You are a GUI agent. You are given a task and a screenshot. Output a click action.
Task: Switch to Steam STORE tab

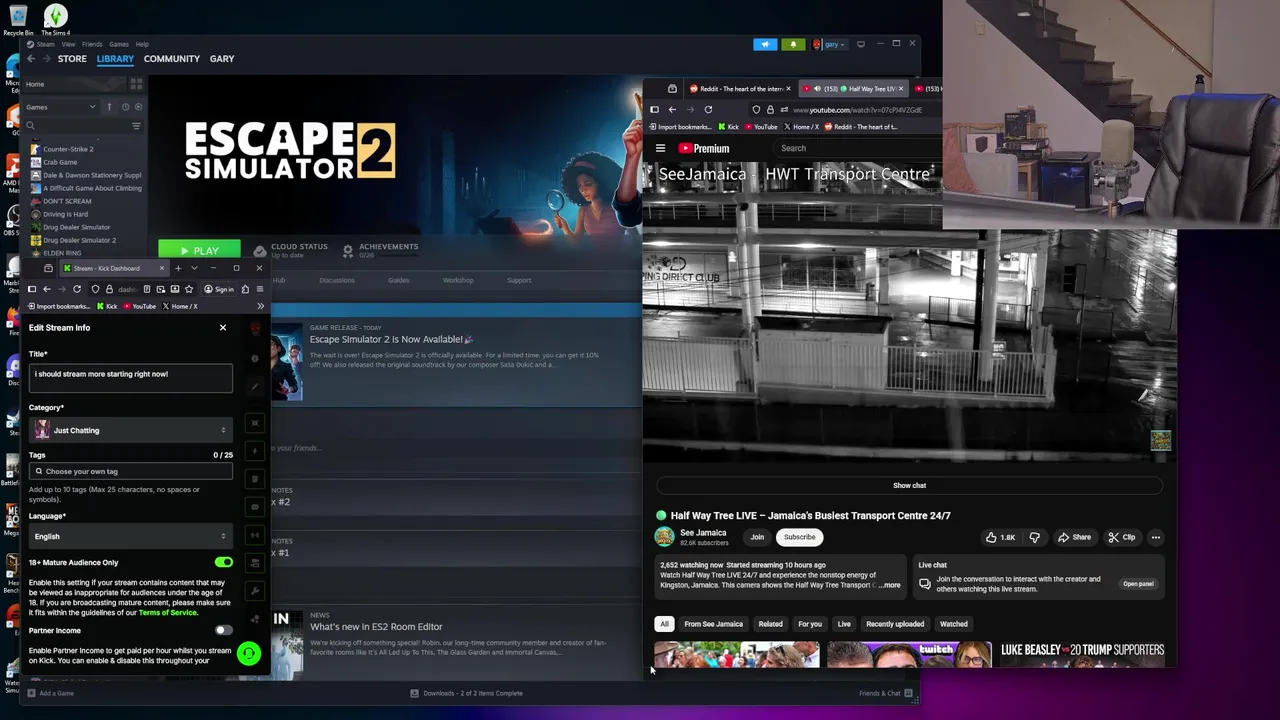pyautogui.click(x=72, y=59)
